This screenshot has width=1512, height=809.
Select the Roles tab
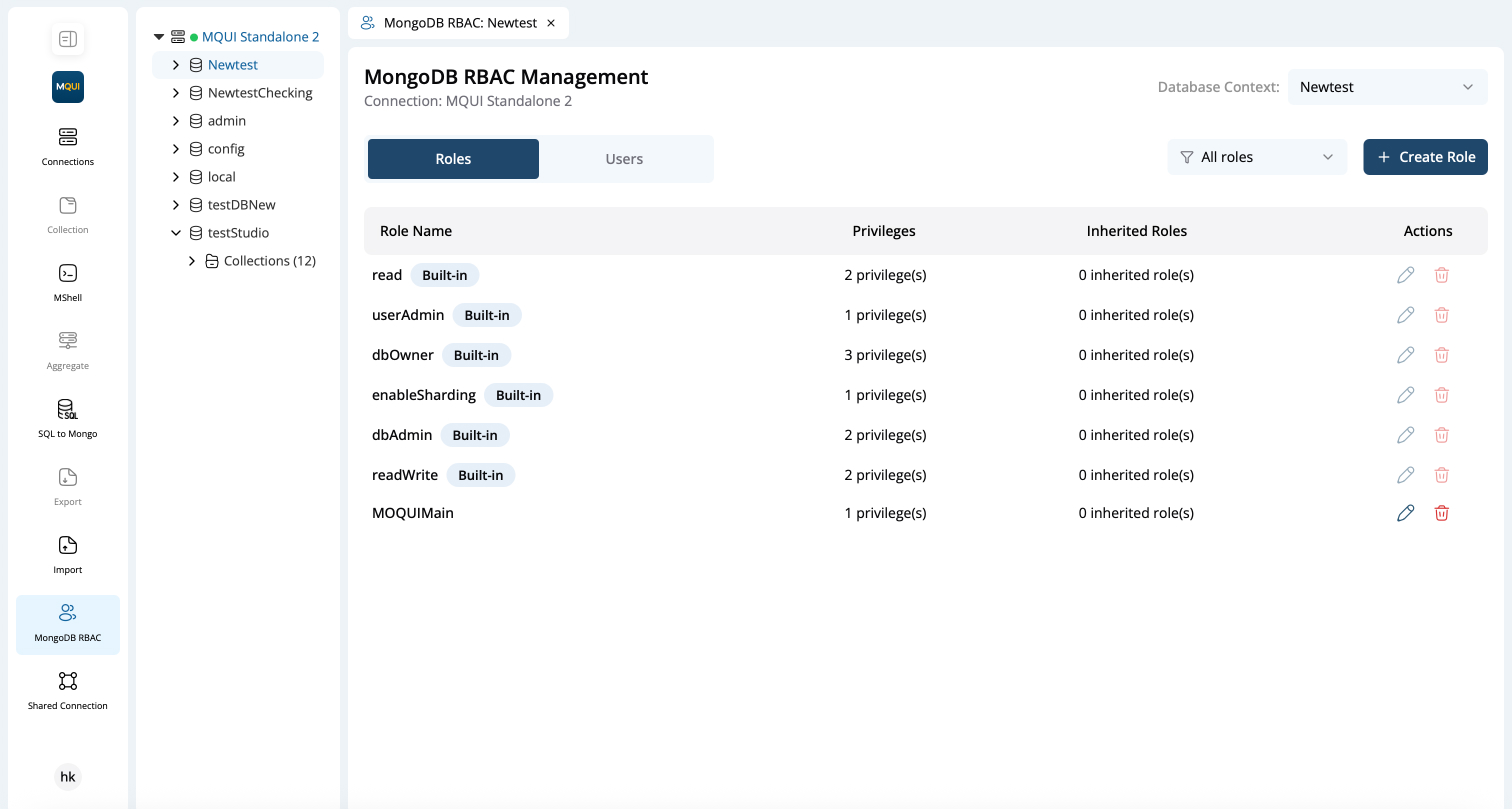[x=453, y=159]
